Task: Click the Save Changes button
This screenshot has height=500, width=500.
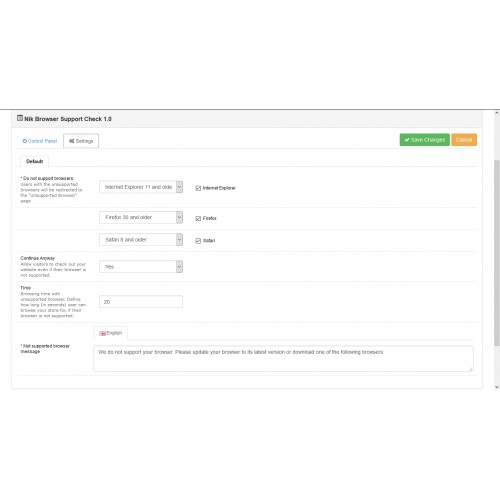Action: pos(425,140)
